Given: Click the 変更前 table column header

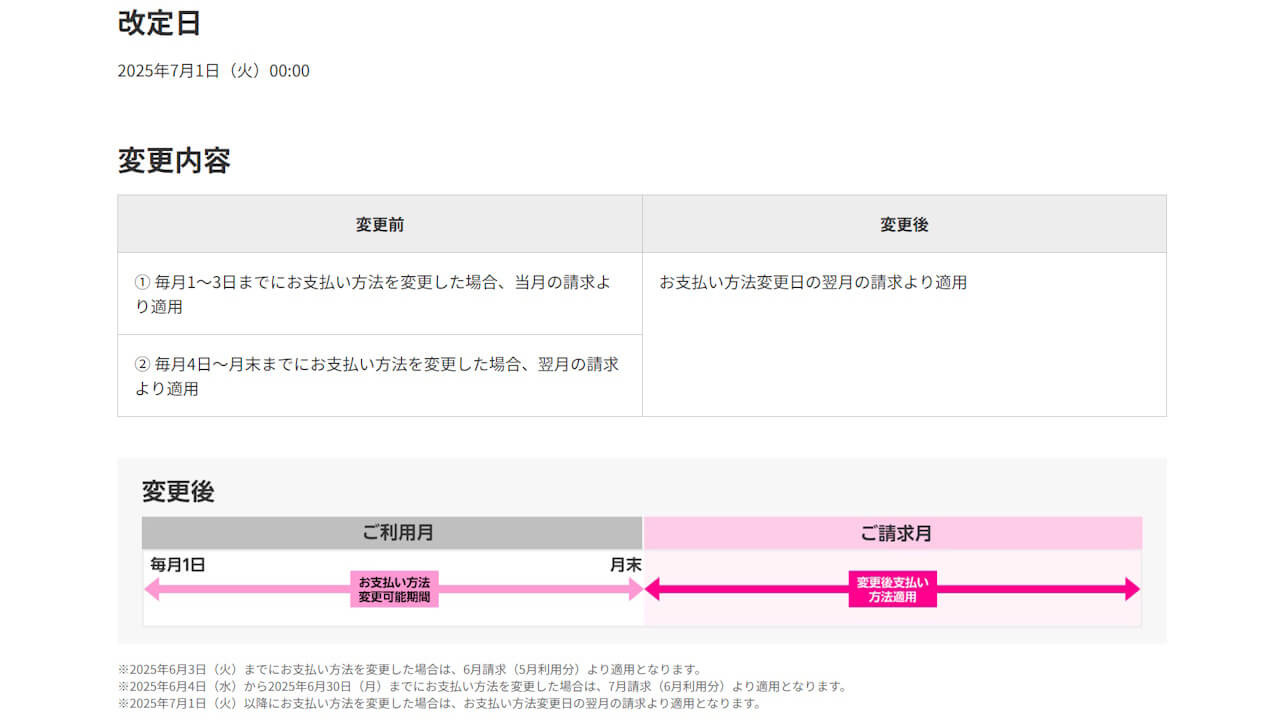Looking at the screenshot, I should tap(380, 225).
